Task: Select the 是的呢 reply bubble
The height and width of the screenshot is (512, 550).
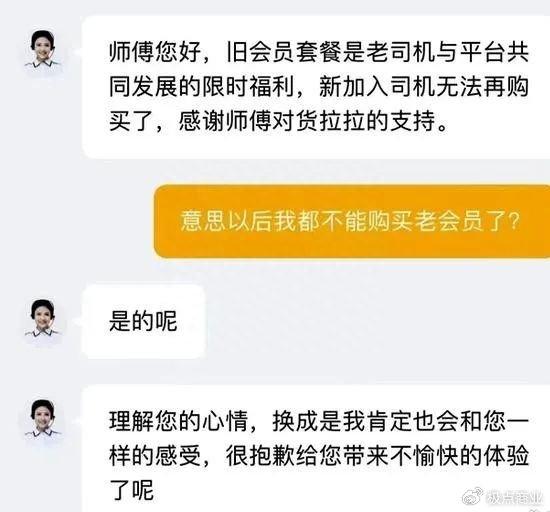Action: 143,321
